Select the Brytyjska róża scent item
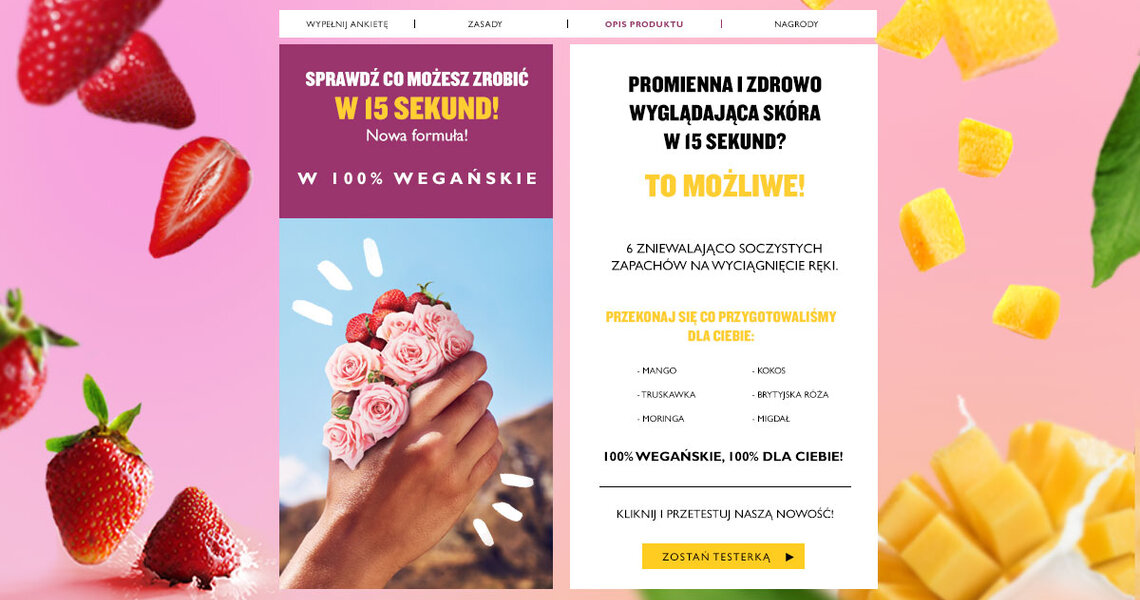 [x=790, y=394]
